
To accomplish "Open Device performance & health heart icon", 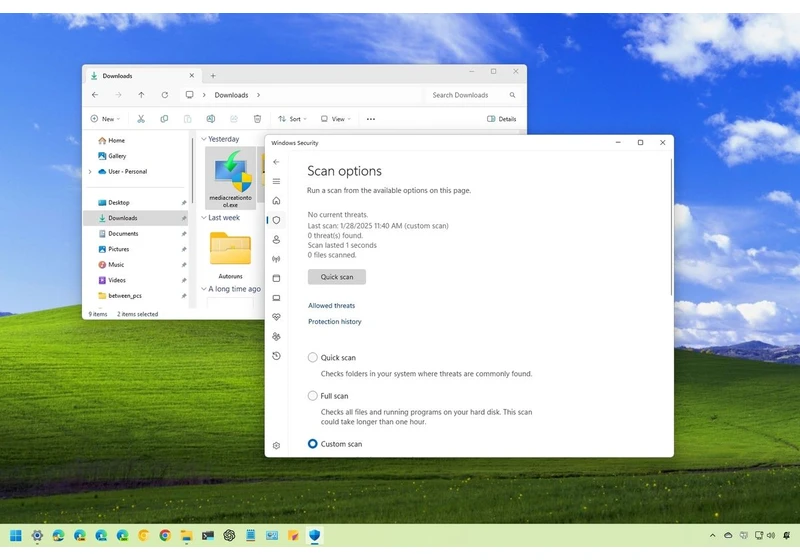I will tap(276, 317).
